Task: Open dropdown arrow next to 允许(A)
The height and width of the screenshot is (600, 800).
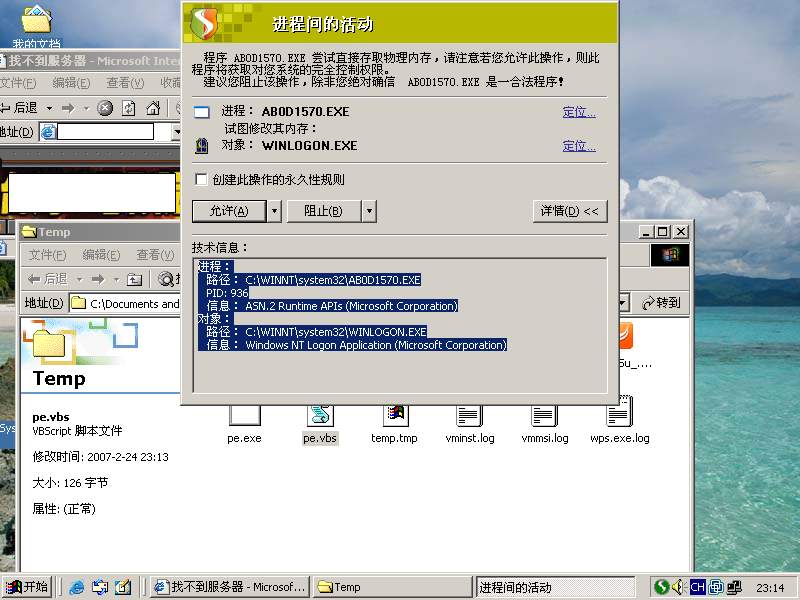Action: pyautogui.click(x=274, y=211)
